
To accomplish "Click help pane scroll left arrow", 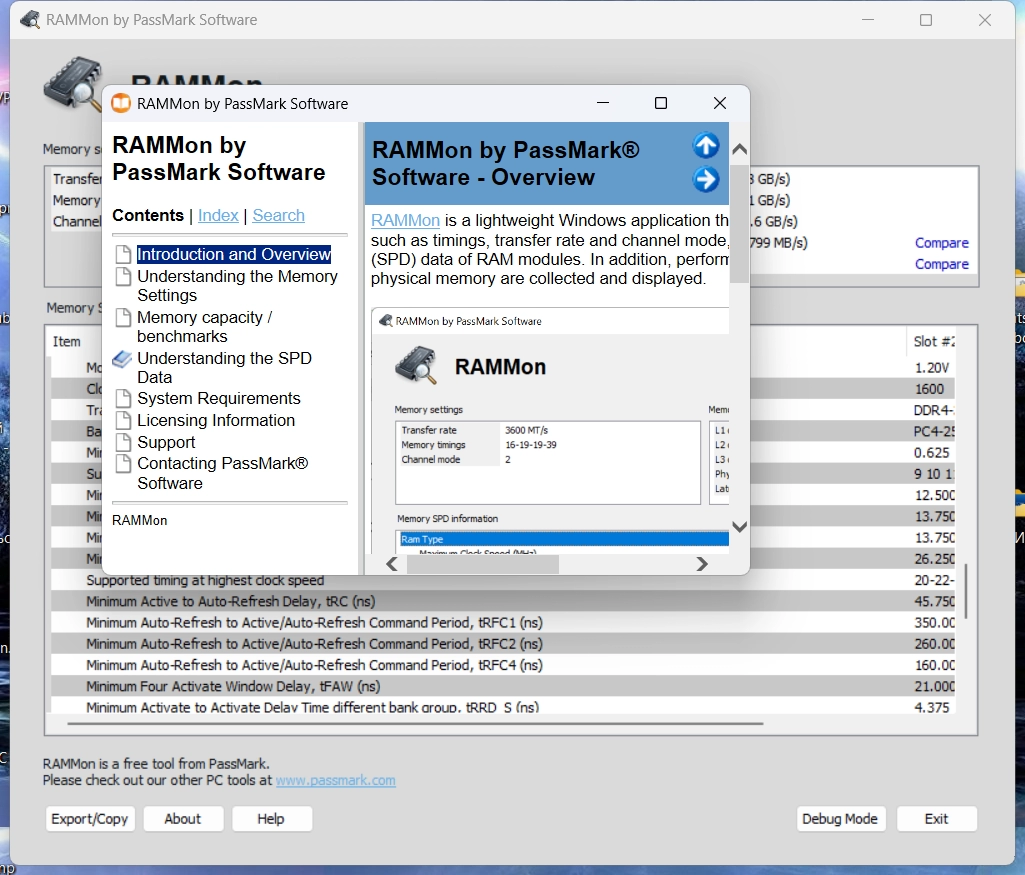I will pos(392,564).
